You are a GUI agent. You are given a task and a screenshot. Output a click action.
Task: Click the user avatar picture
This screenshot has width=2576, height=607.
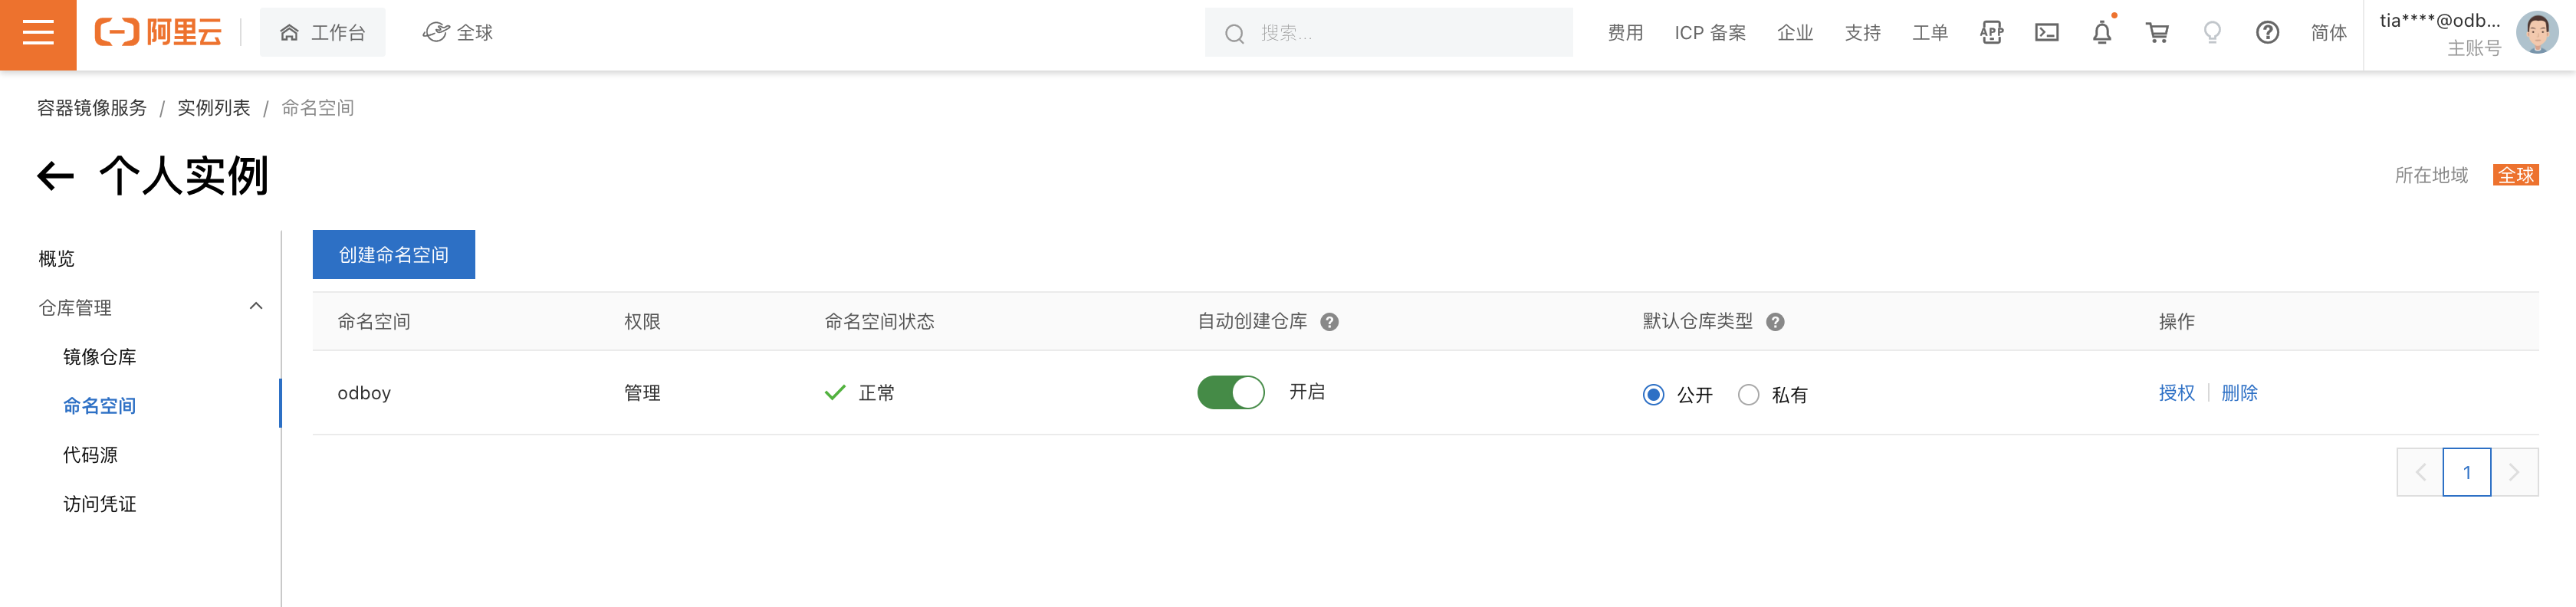click(2536, 33)
